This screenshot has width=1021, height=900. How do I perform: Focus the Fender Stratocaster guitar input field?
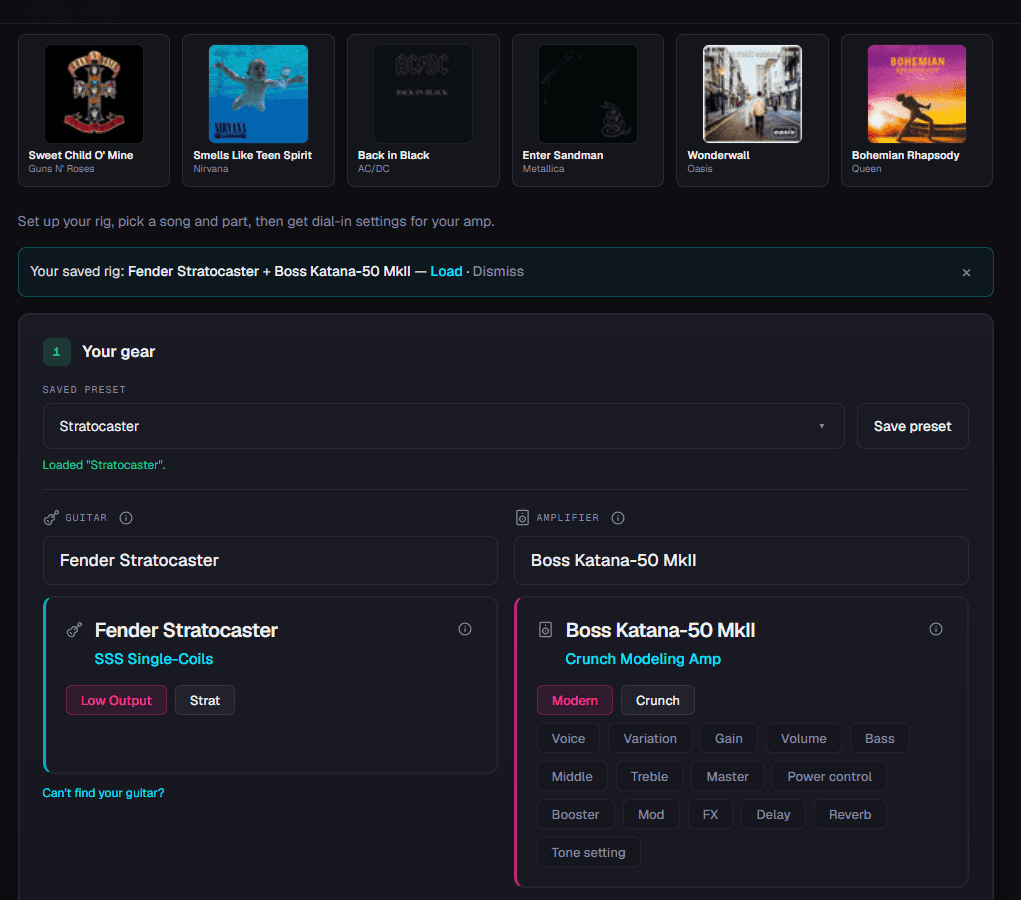(270, 560)
